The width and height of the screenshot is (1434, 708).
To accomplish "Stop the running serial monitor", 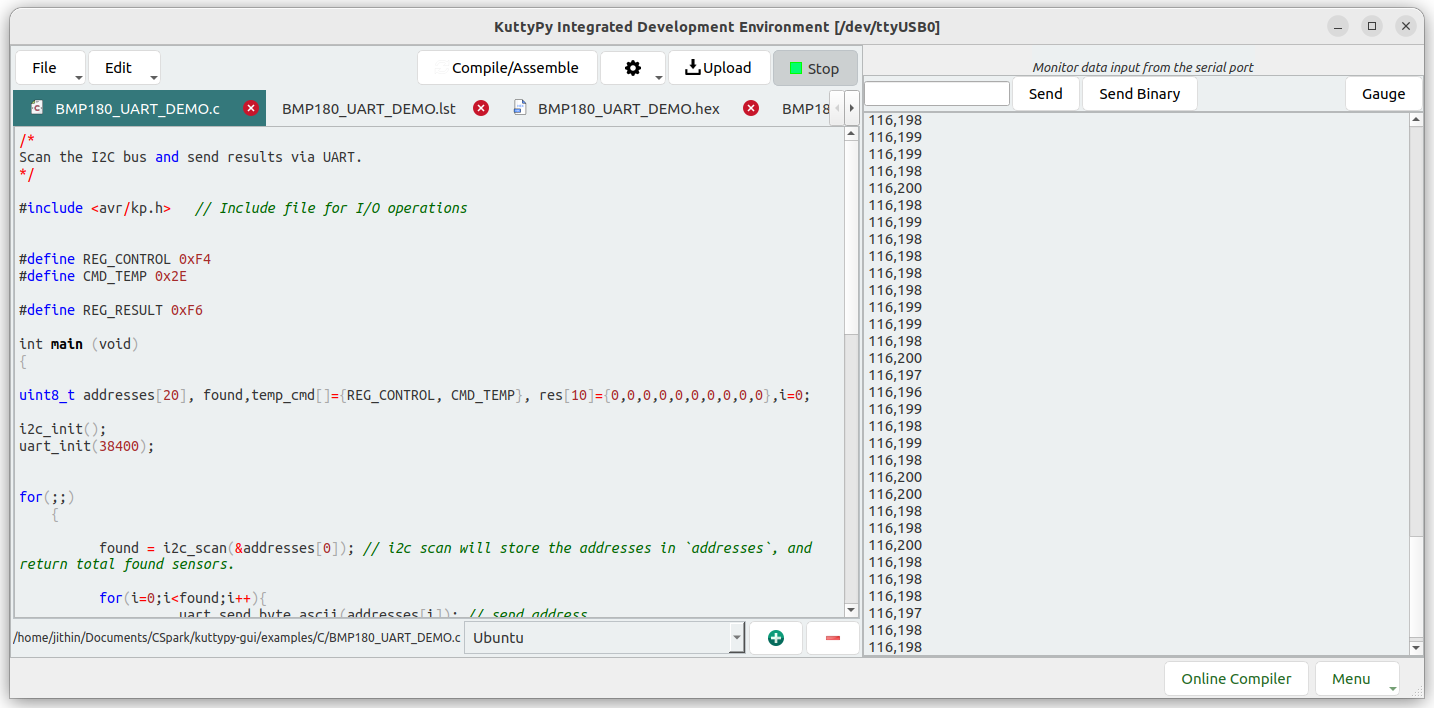I will pyautogui.click(x=814, y=68).
